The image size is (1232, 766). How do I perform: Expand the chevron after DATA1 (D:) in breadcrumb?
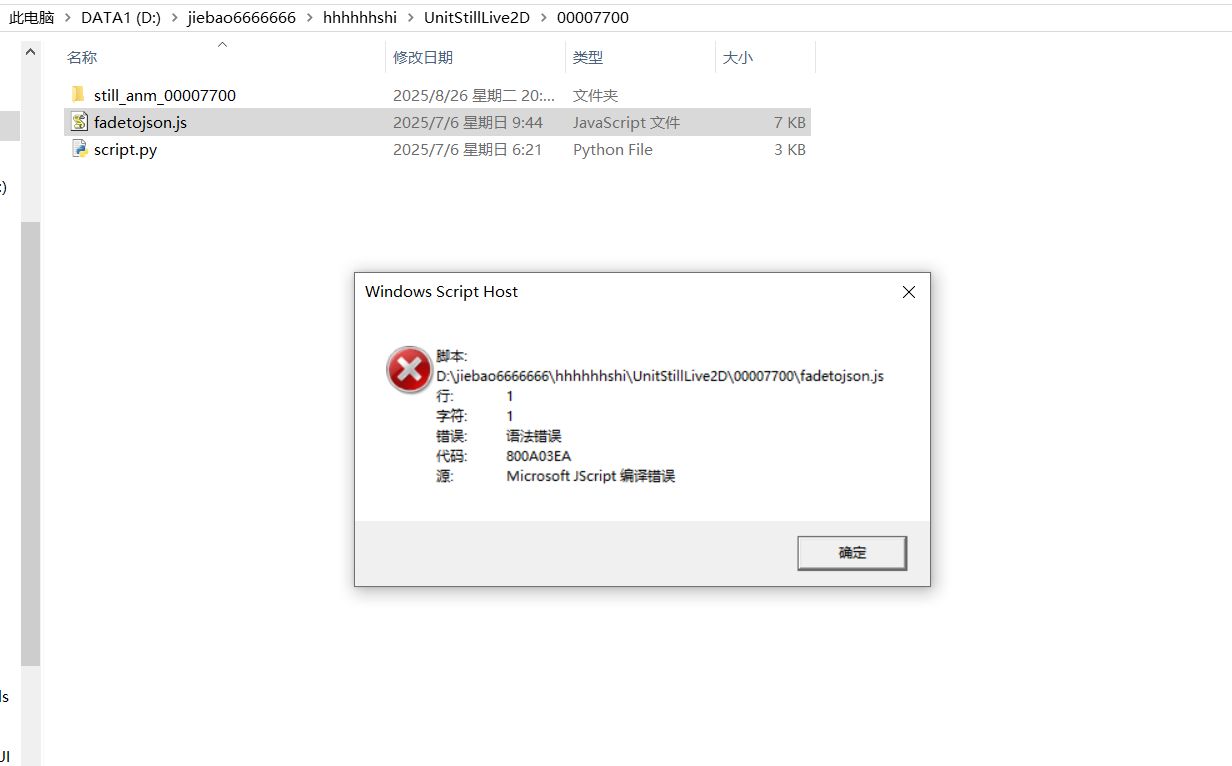point(174,18)
